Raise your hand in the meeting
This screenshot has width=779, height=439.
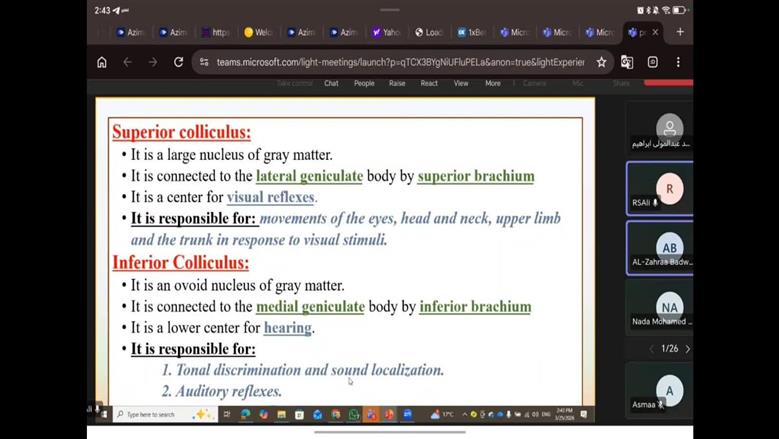point(397,83)
